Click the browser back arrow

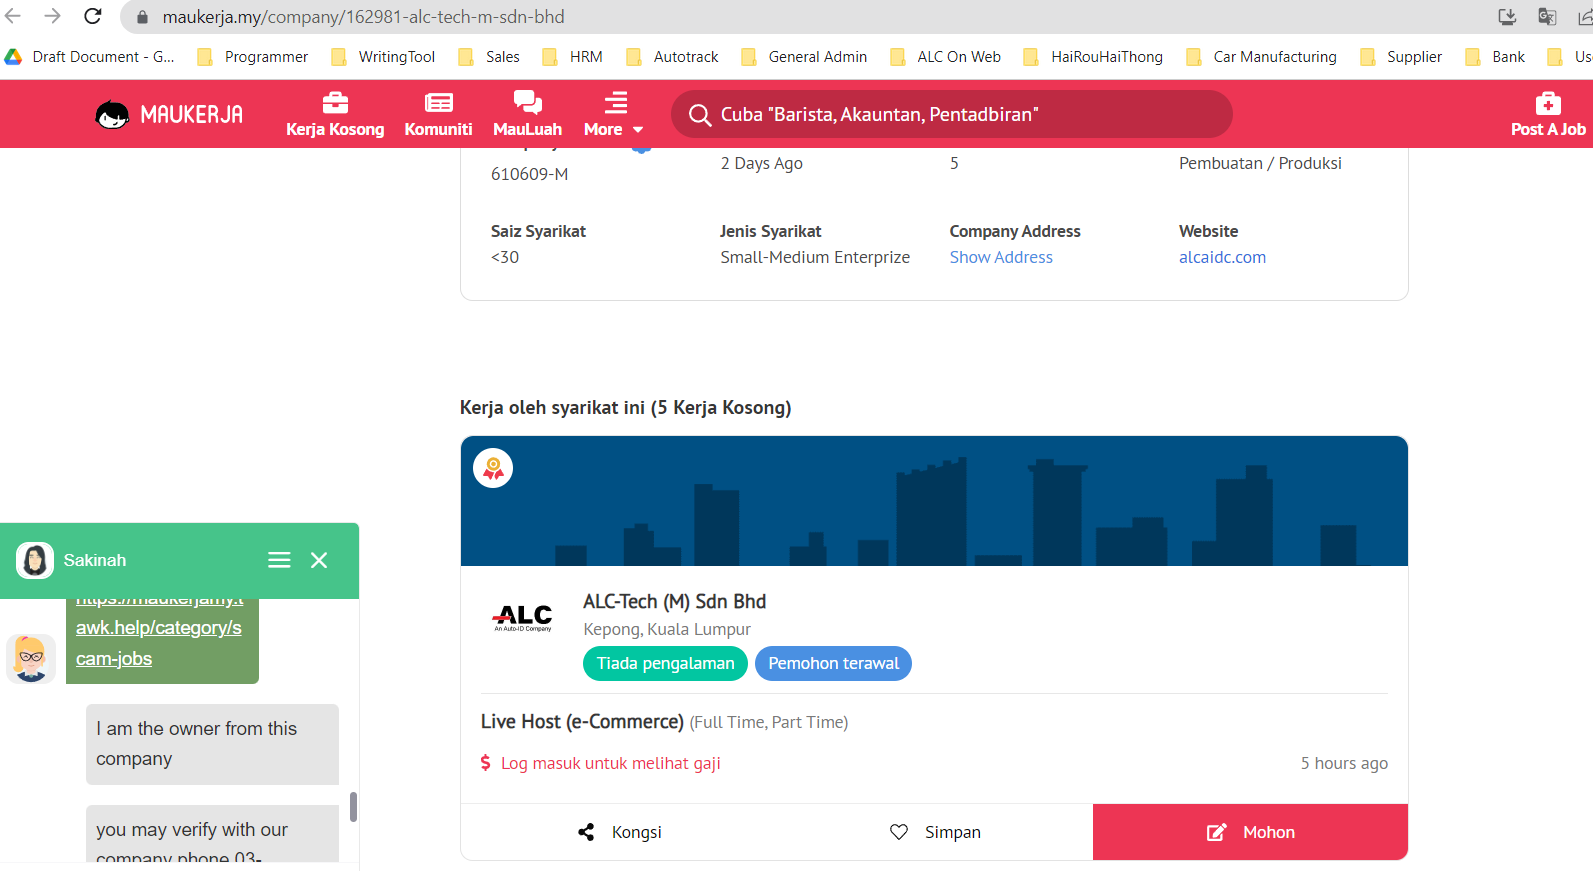[13, 16]
